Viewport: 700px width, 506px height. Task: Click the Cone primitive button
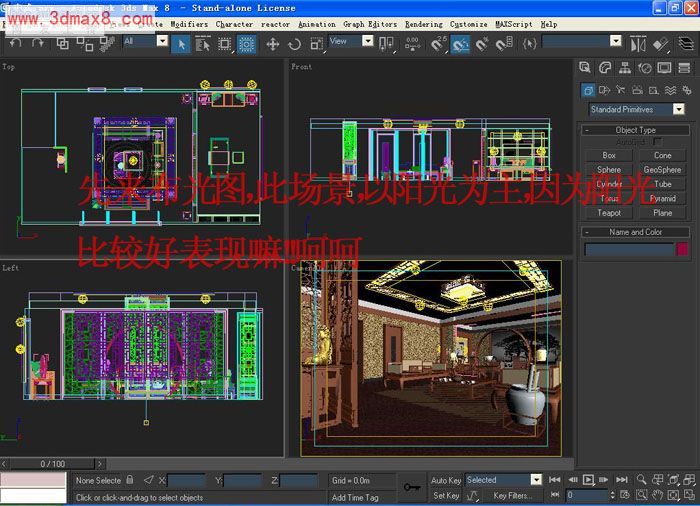tap(662, 155)
